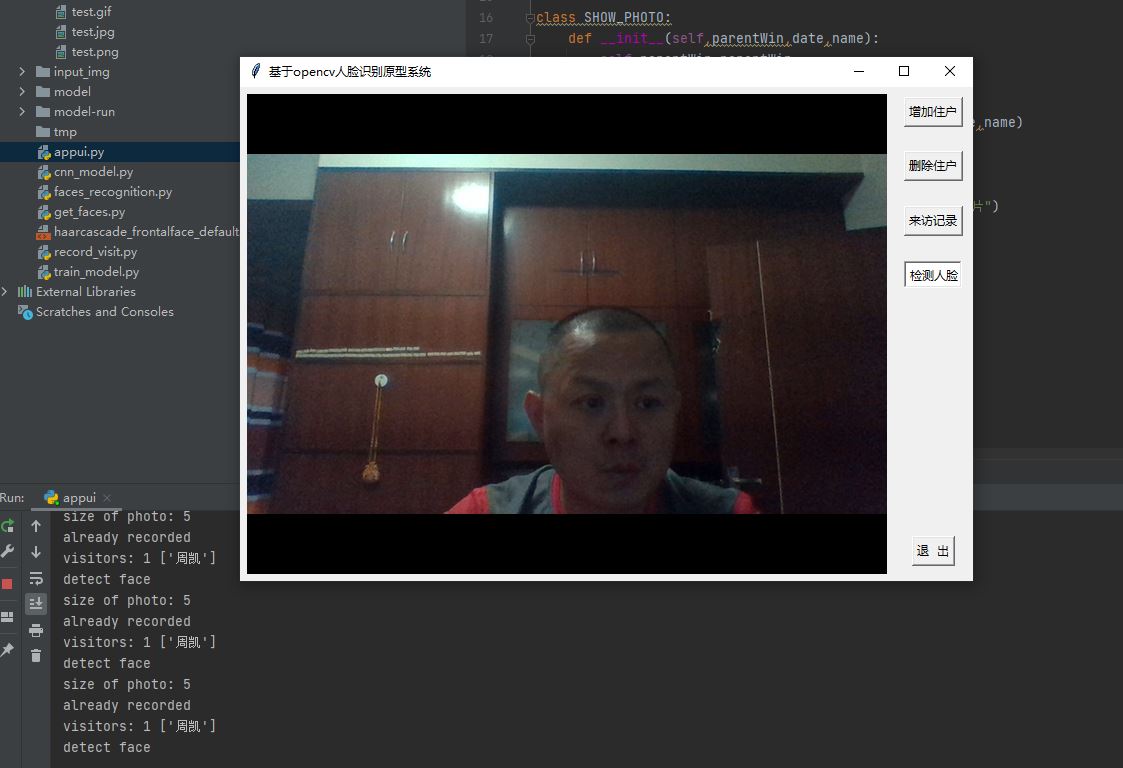Click the 退 出 button
The height and width of the screenshot is (768, 1123).
(x=933, y=551)
